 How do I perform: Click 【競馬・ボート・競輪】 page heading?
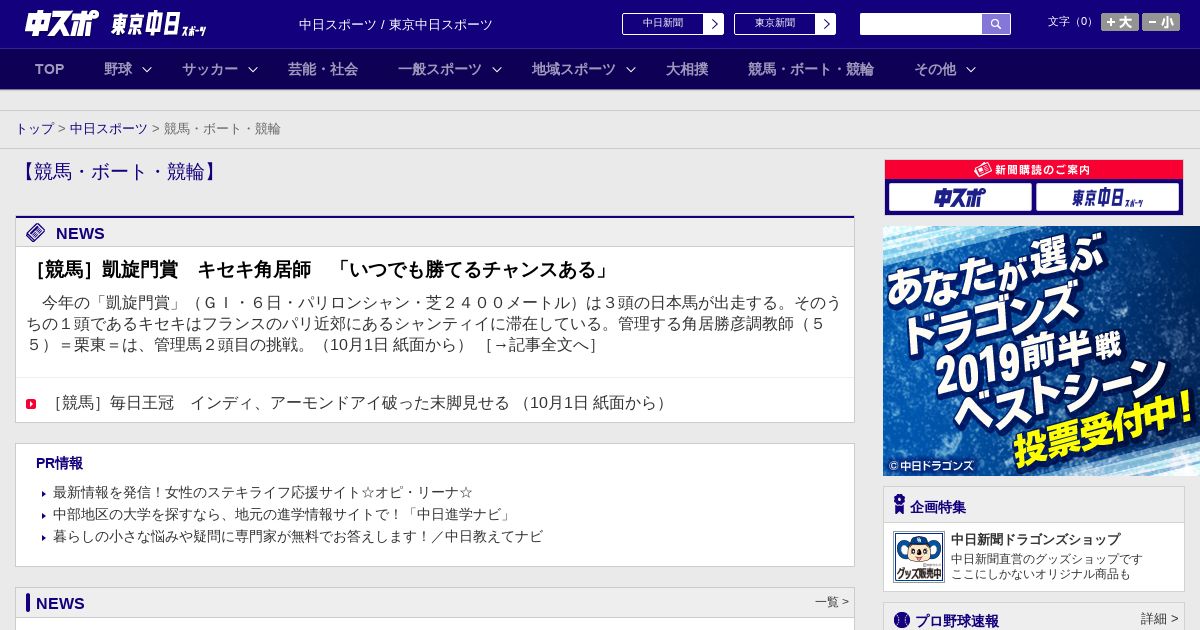coord(119,172)
